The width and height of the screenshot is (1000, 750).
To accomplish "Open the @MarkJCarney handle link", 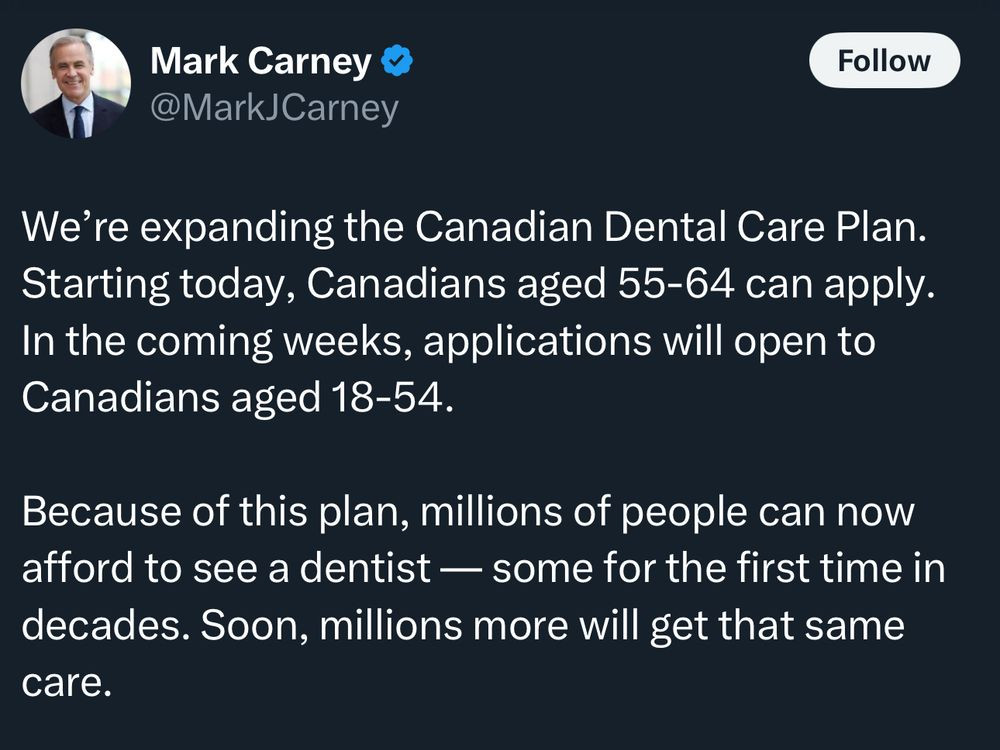I will pos(274,108).
